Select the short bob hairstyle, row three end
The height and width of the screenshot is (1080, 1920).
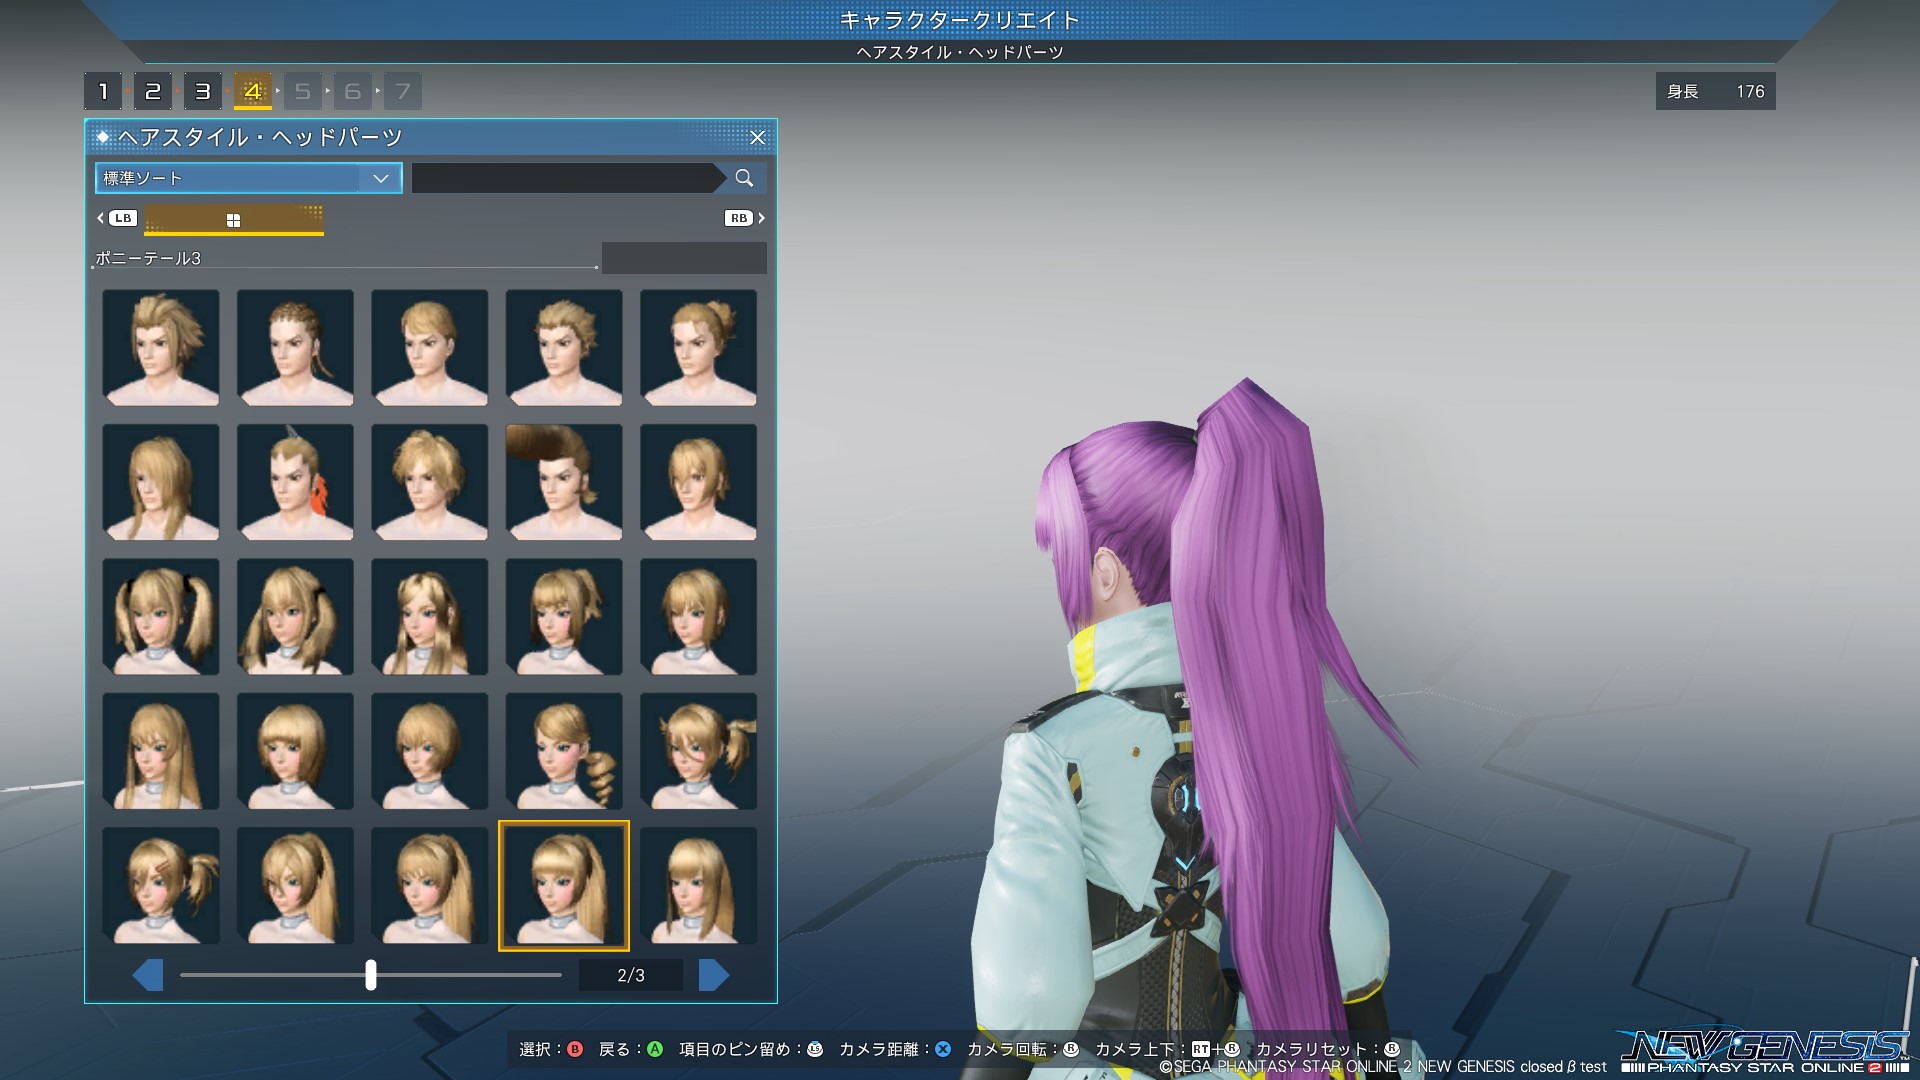pyautogui.click(x=698, y=616)
